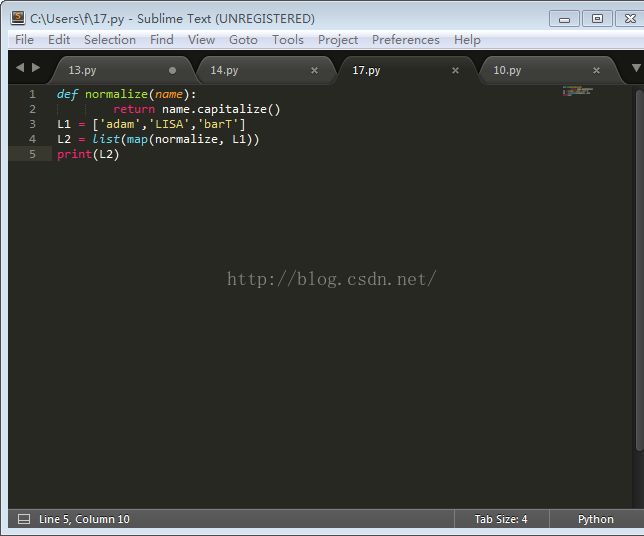Open the Edit menu
Image resolution: width=644 pixels, height=536 pixels.
59,40
